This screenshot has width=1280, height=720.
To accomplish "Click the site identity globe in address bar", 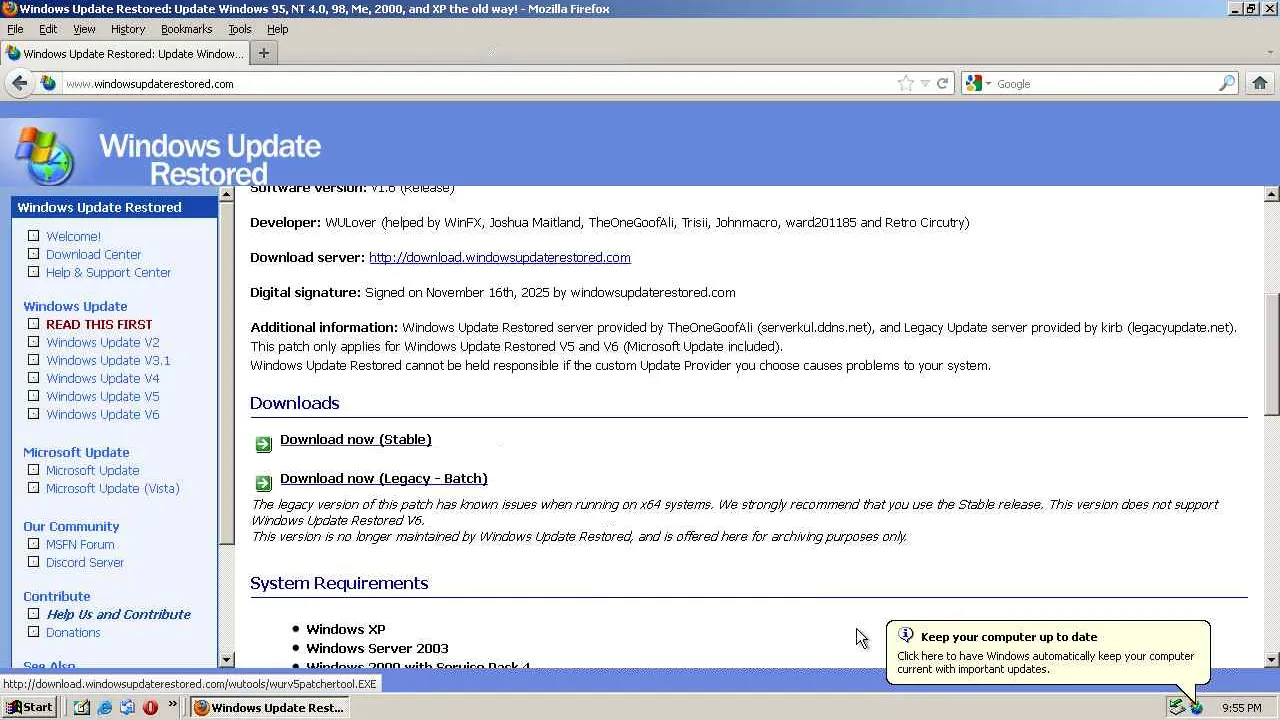I will (48, 84).
